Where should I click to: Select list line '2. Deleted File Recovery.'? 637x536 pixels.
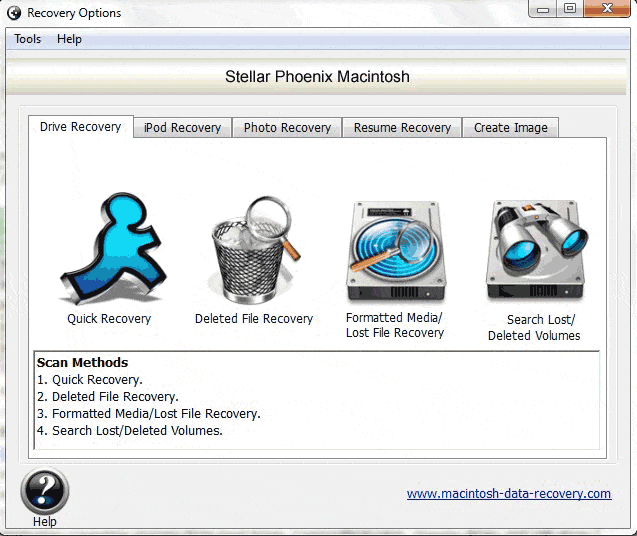(x=108, y=397)
